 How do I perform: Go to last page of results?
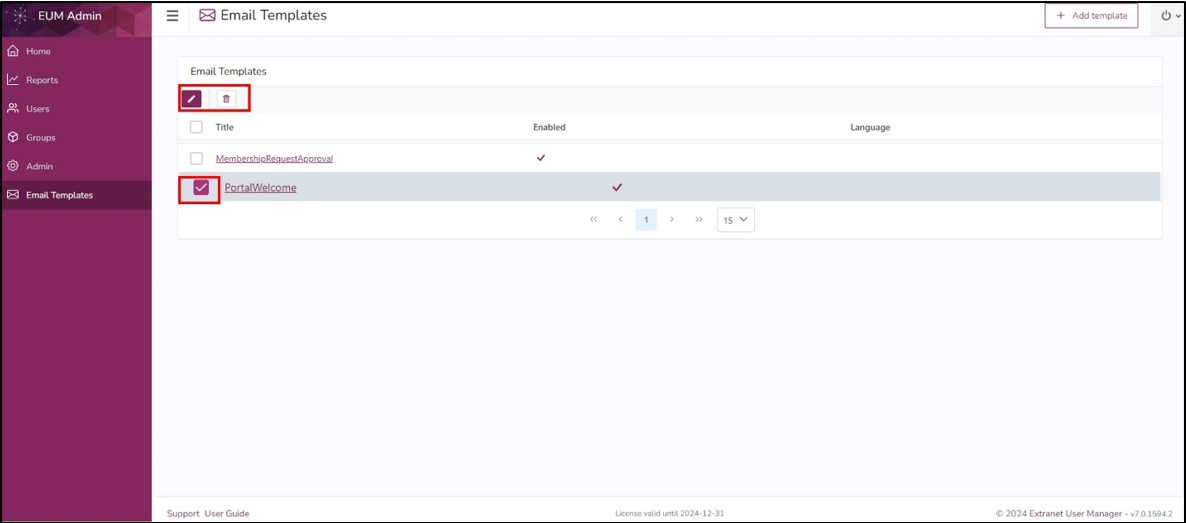(699, 219)
